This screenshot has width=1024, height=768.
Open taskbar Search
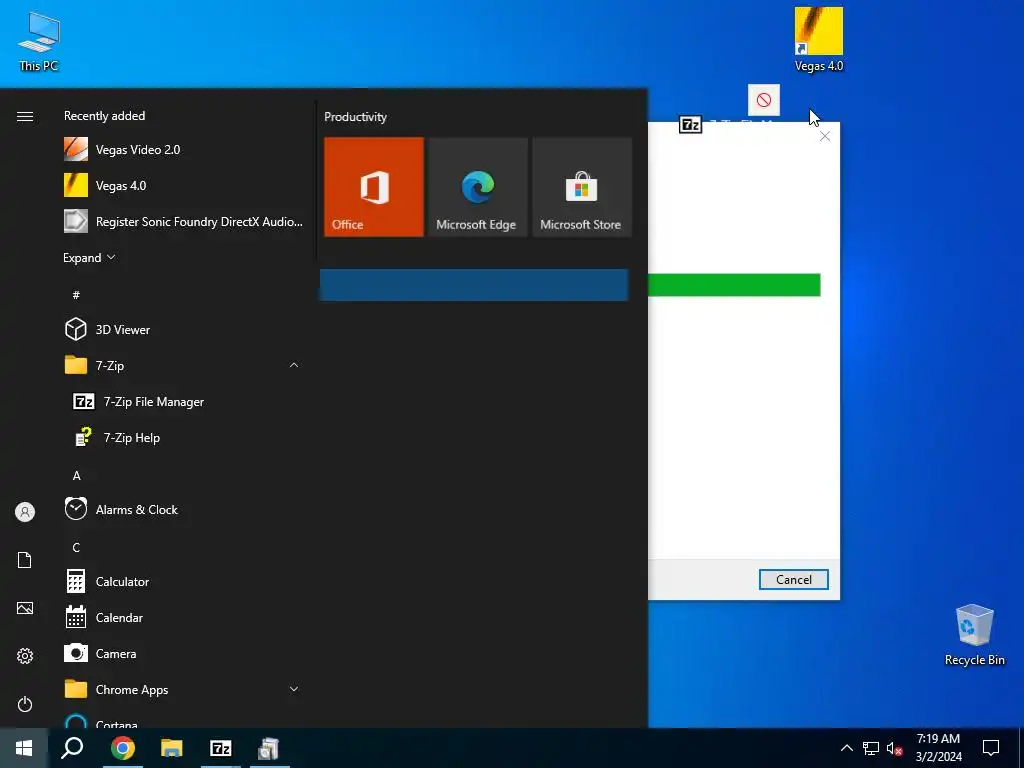tap(72, 748)
